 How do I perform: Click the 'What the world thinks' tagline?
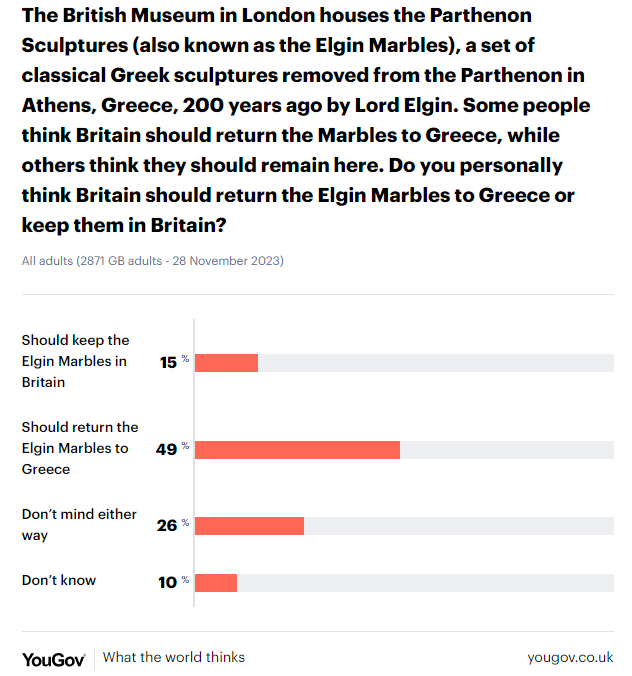tap(174, 658)
